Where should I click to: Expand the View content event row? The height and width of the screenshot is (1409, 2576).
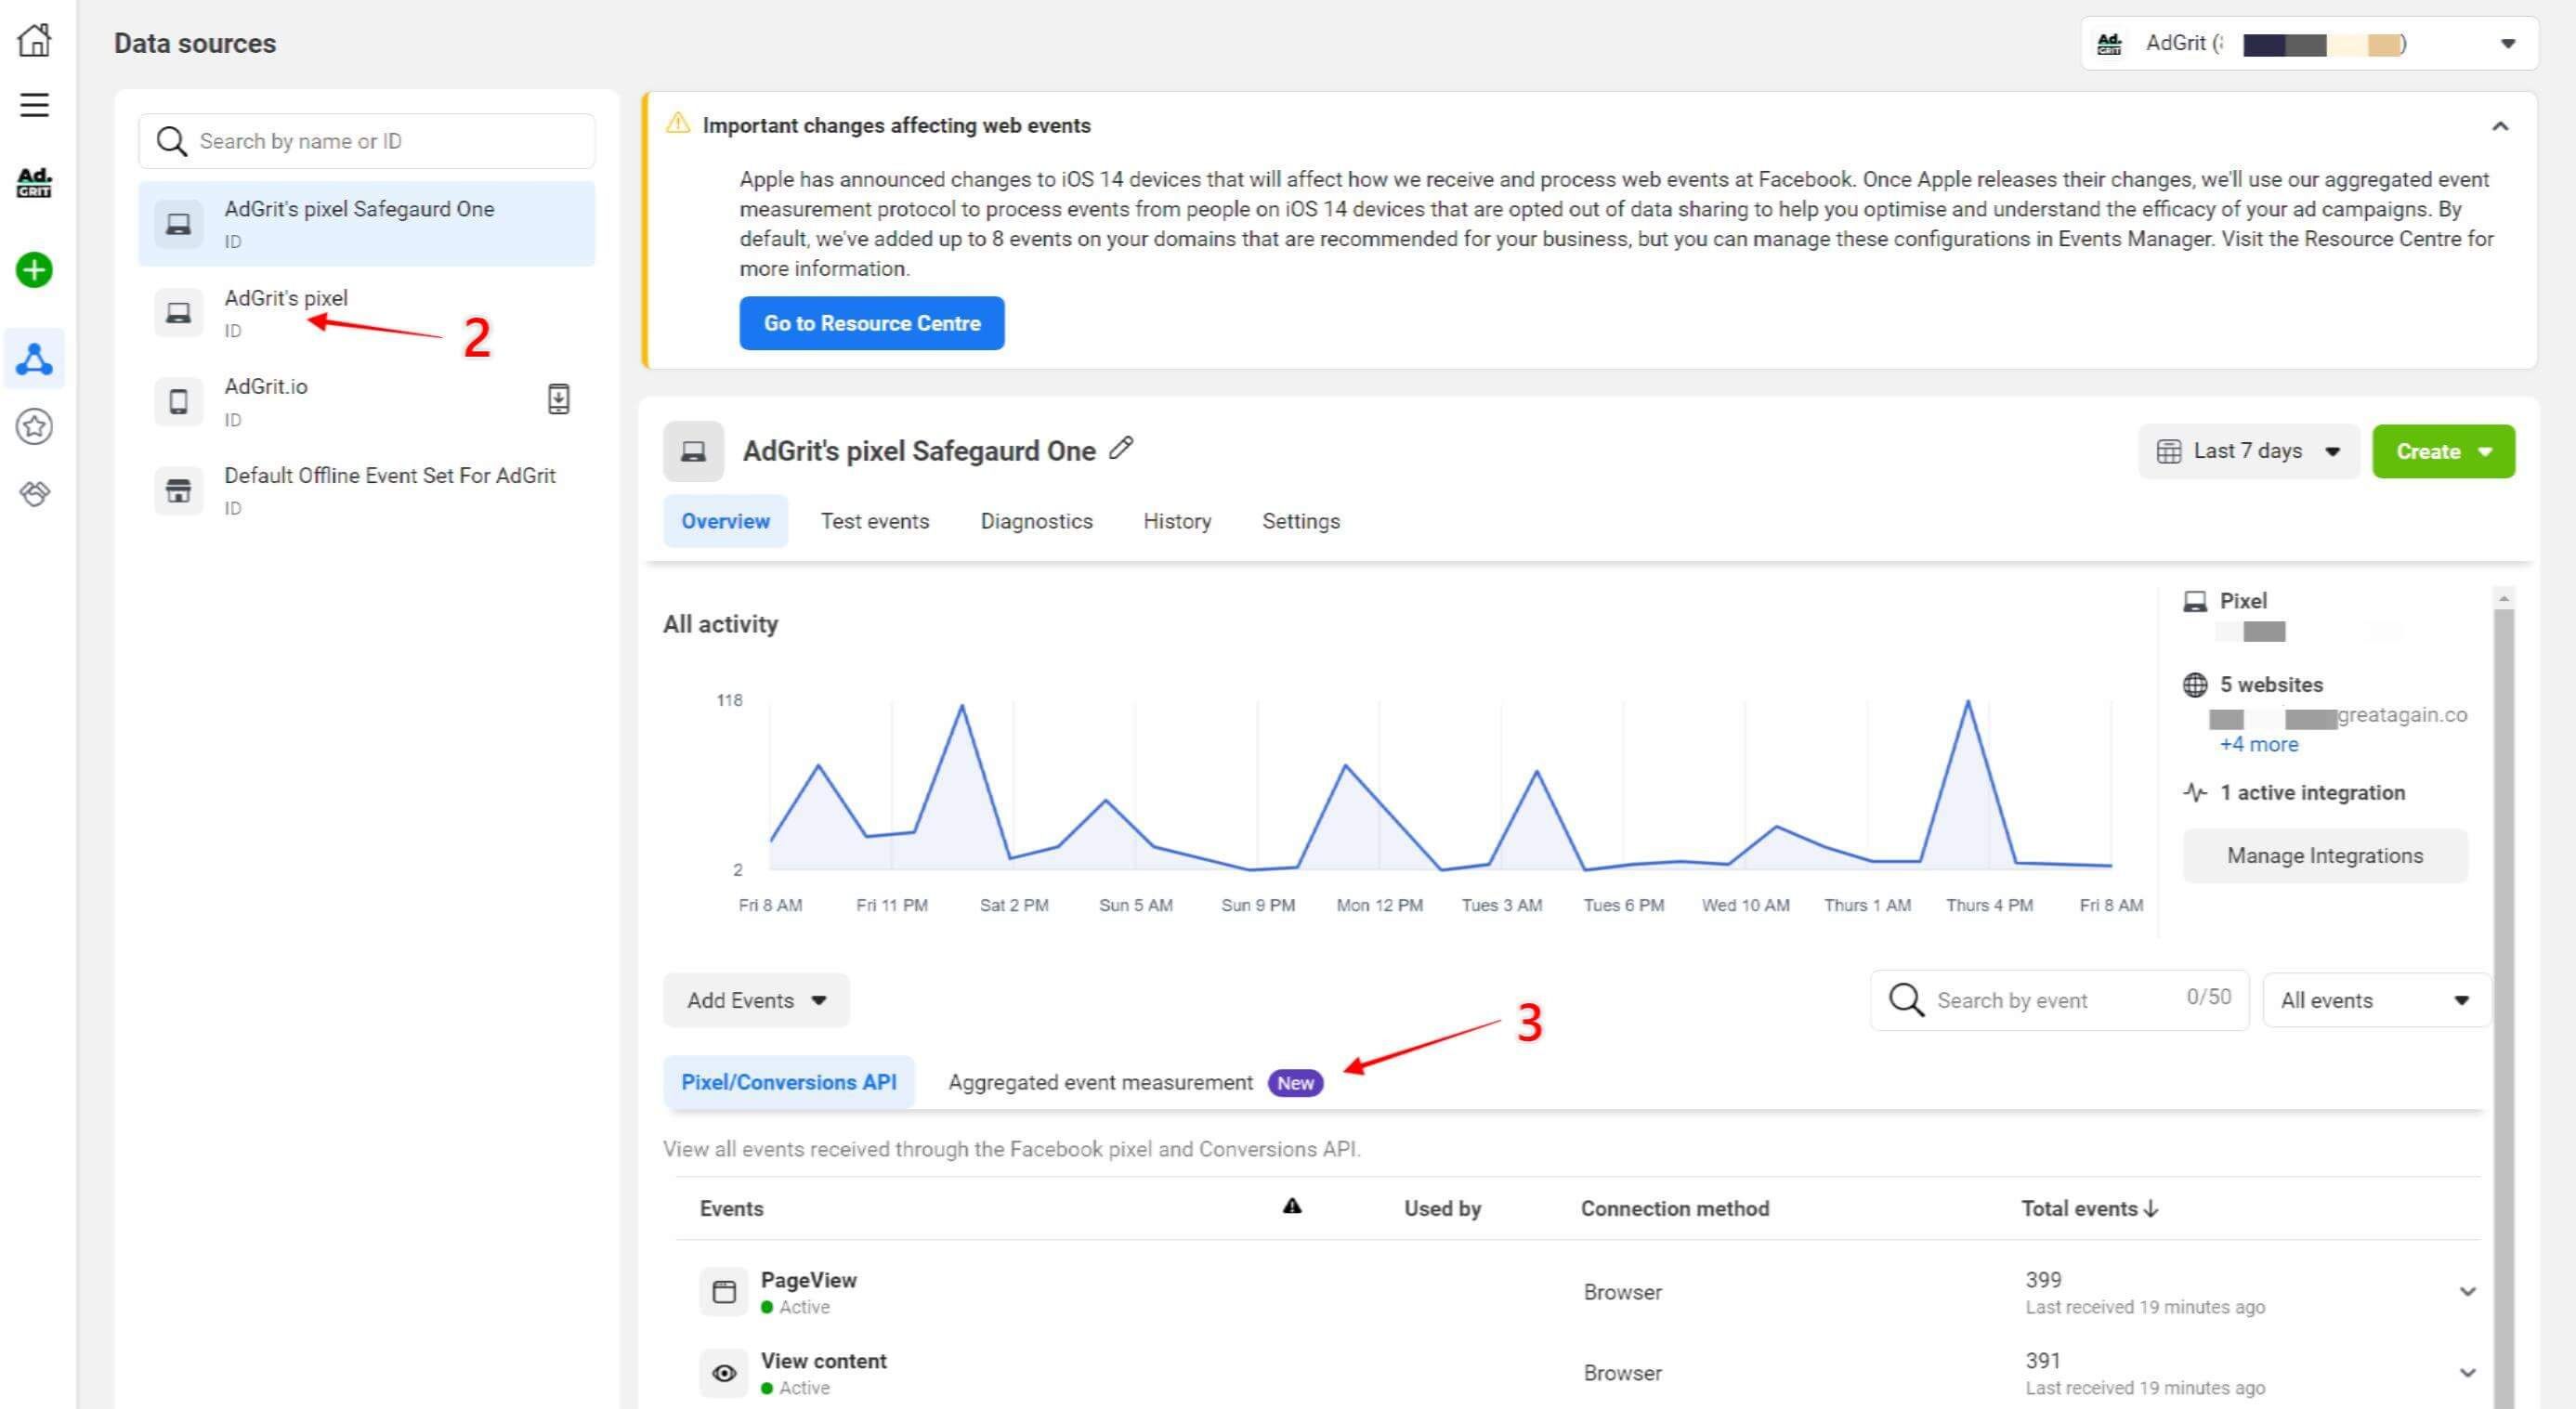[x=2467, y=1373]
